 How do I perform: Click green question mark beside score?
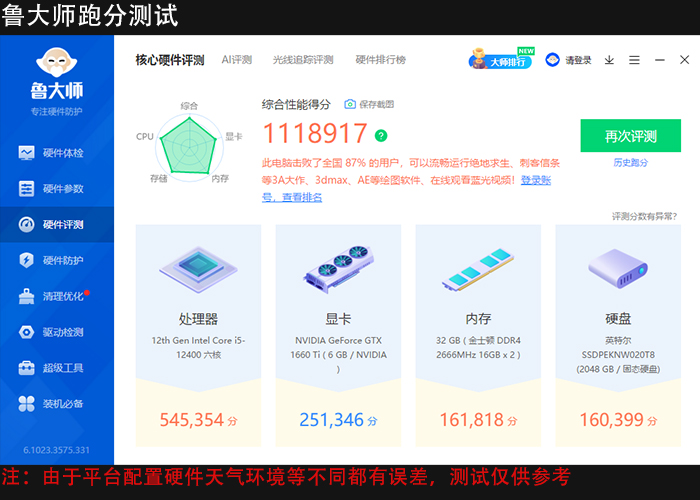click(381, 135)
